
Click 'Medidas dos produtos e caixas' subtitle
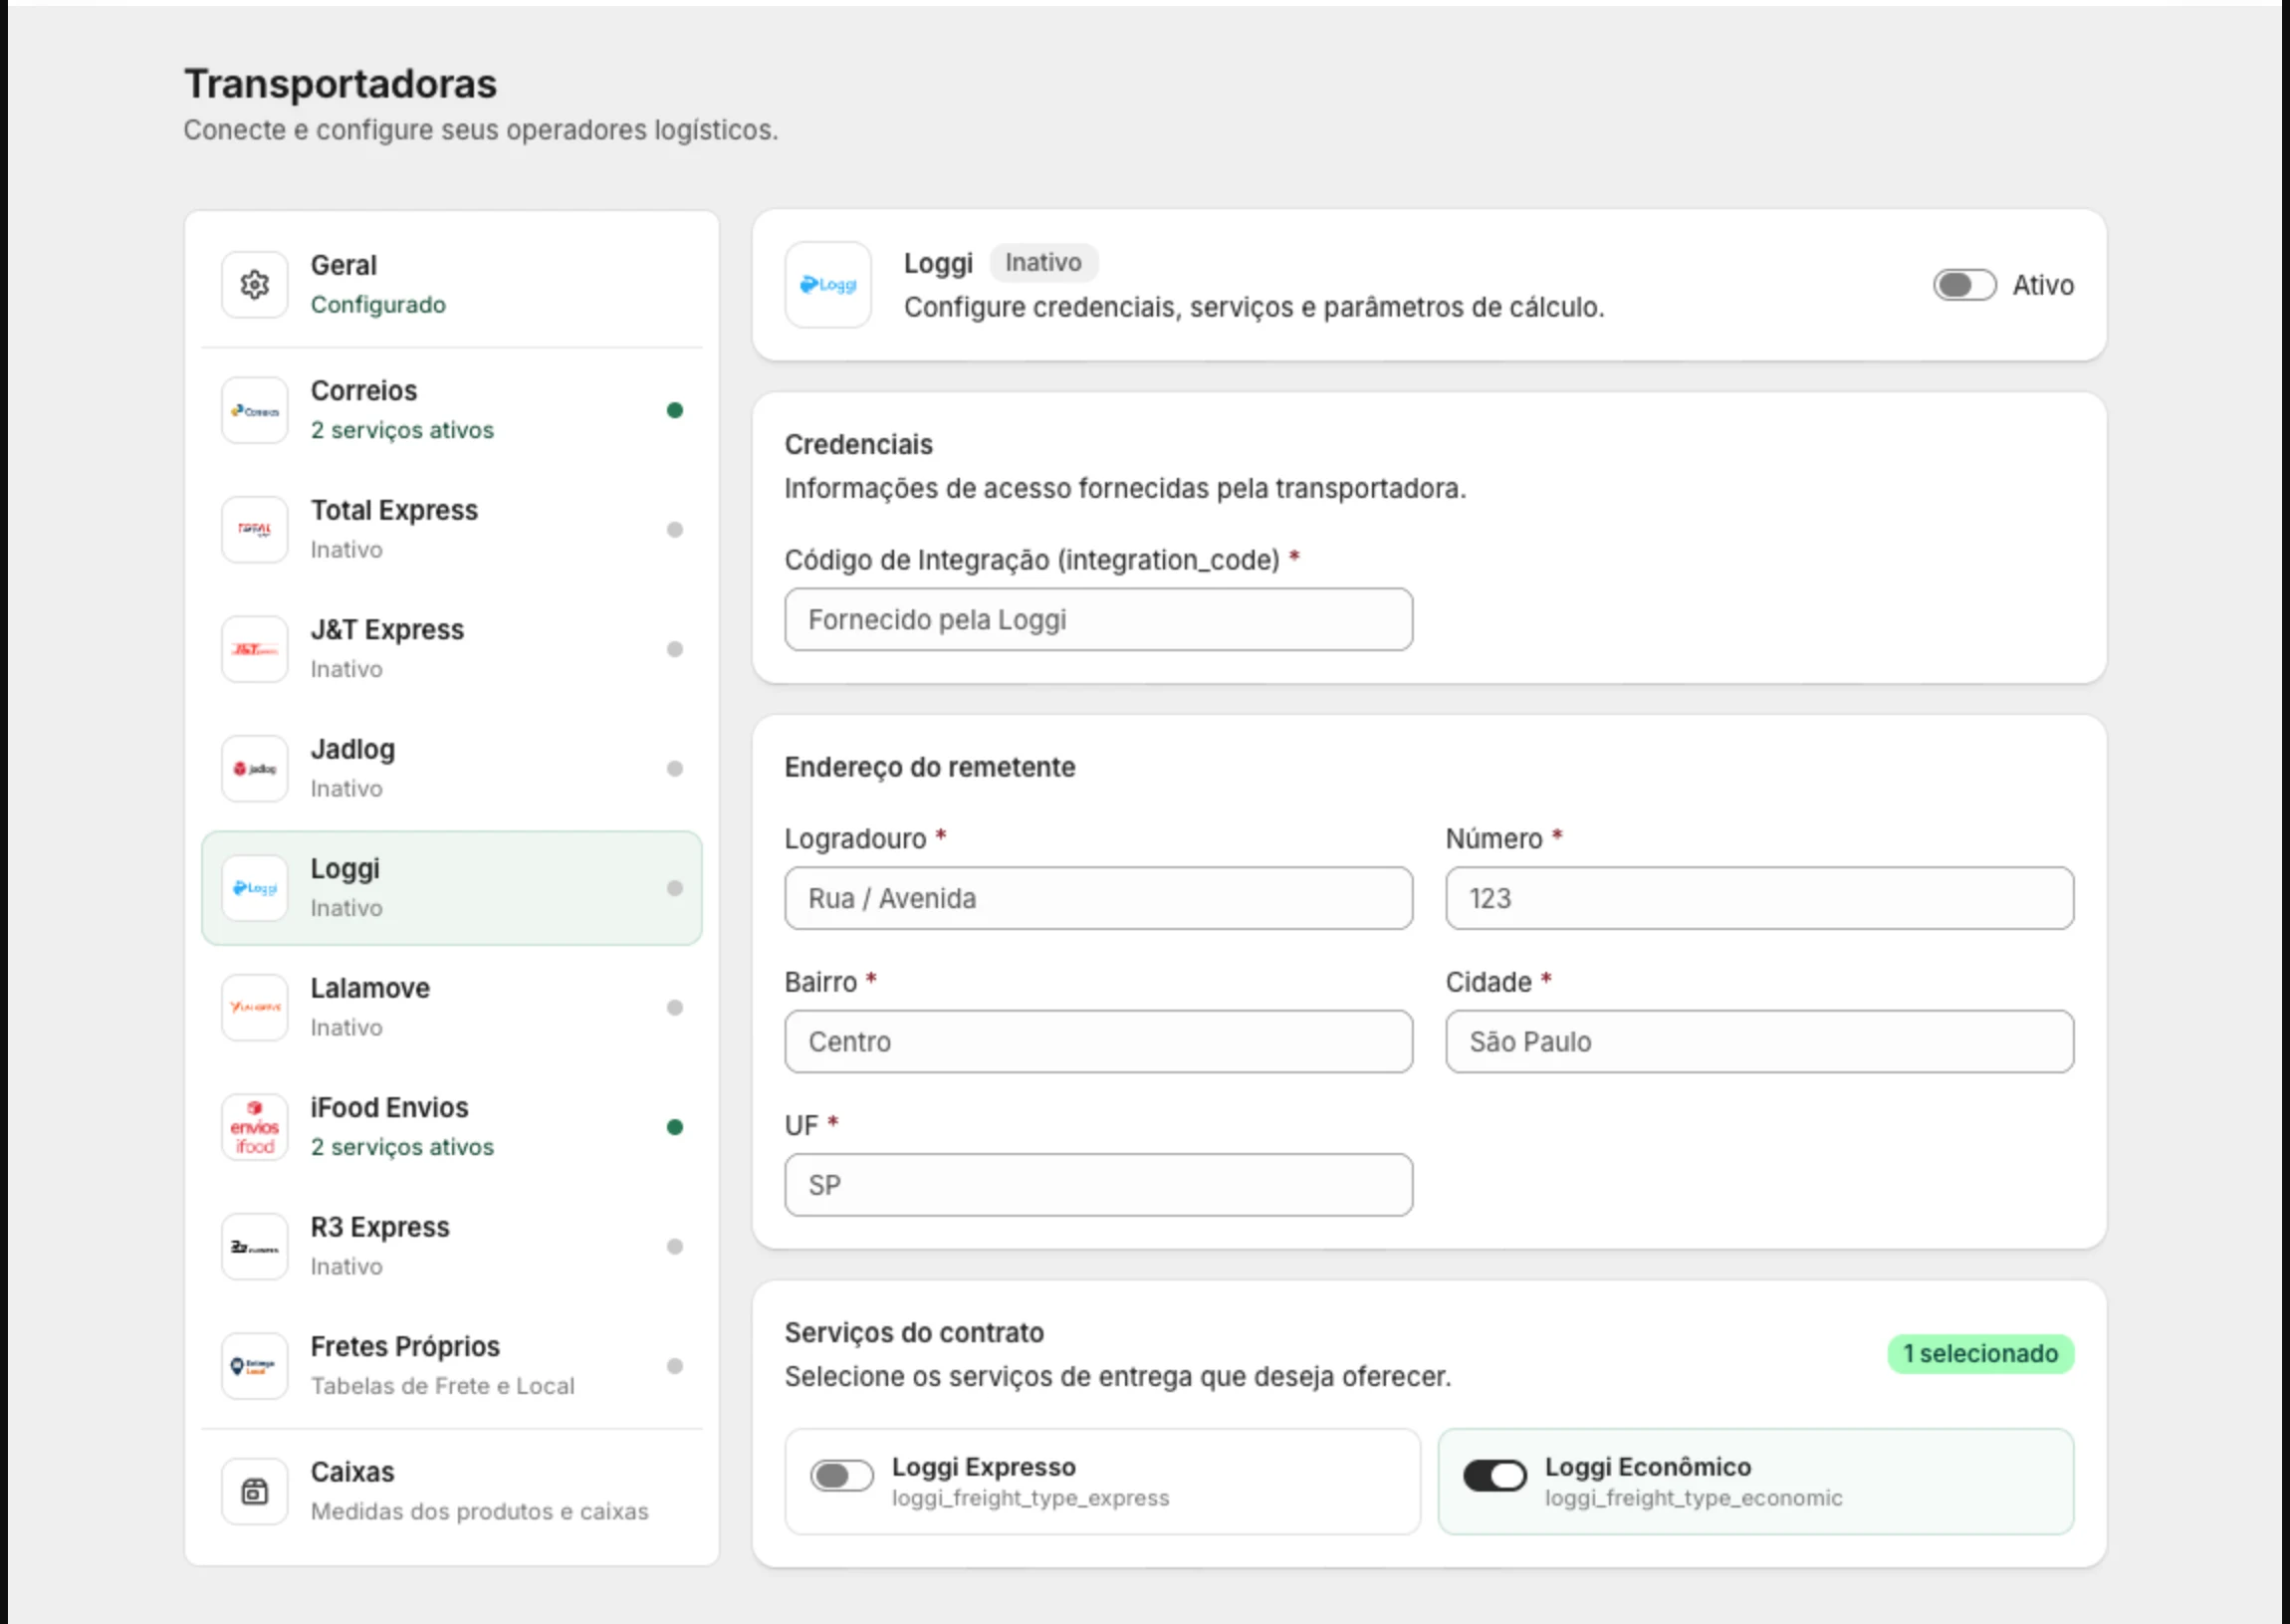pos(480,1512)
